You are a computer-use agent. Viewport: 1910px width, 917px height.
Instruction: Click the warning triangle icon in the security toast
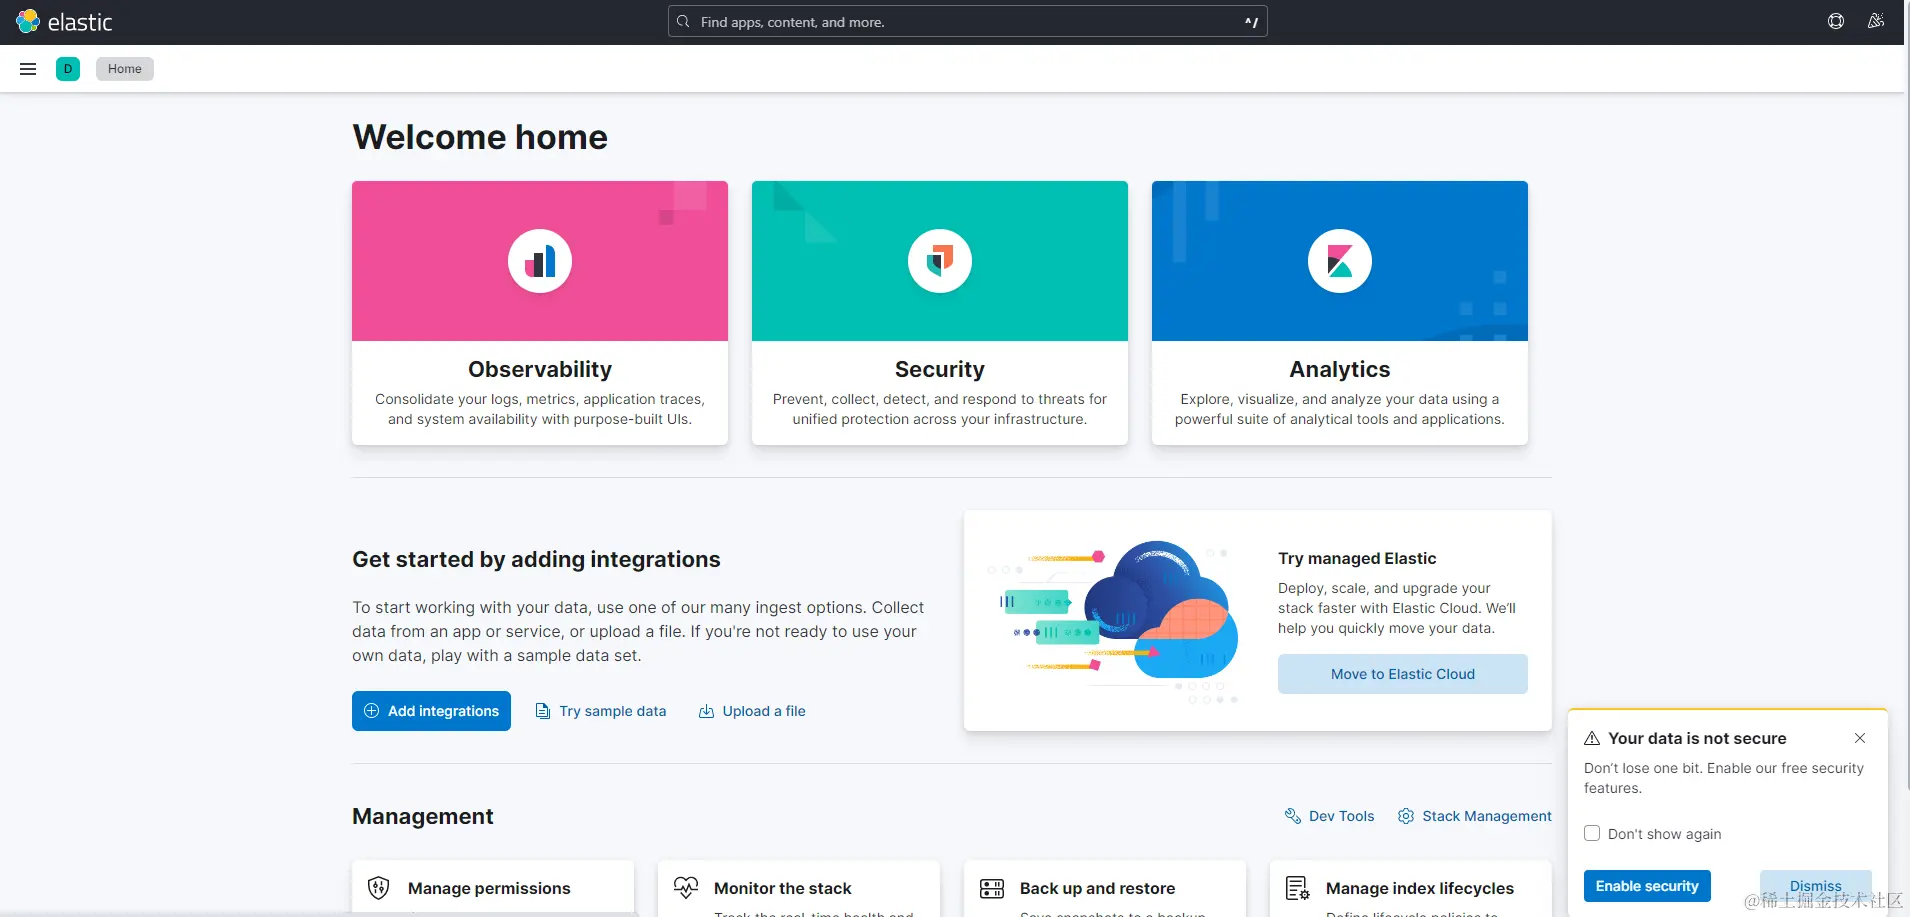click(1592, 738)
